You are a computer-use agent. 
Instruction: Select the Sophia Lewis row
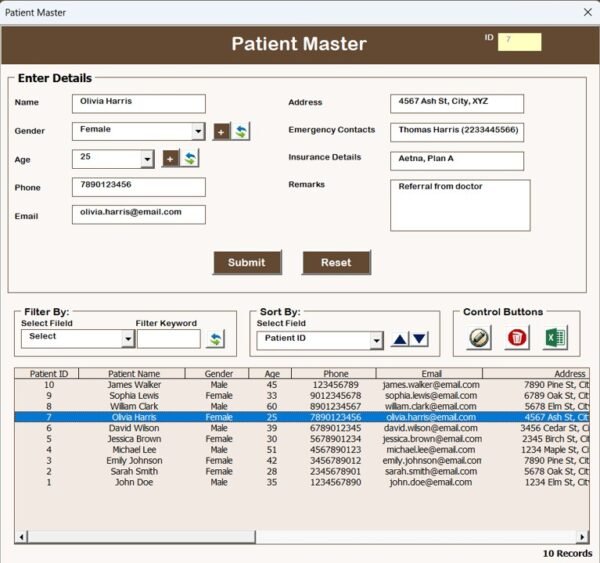(x=302, y=395)
